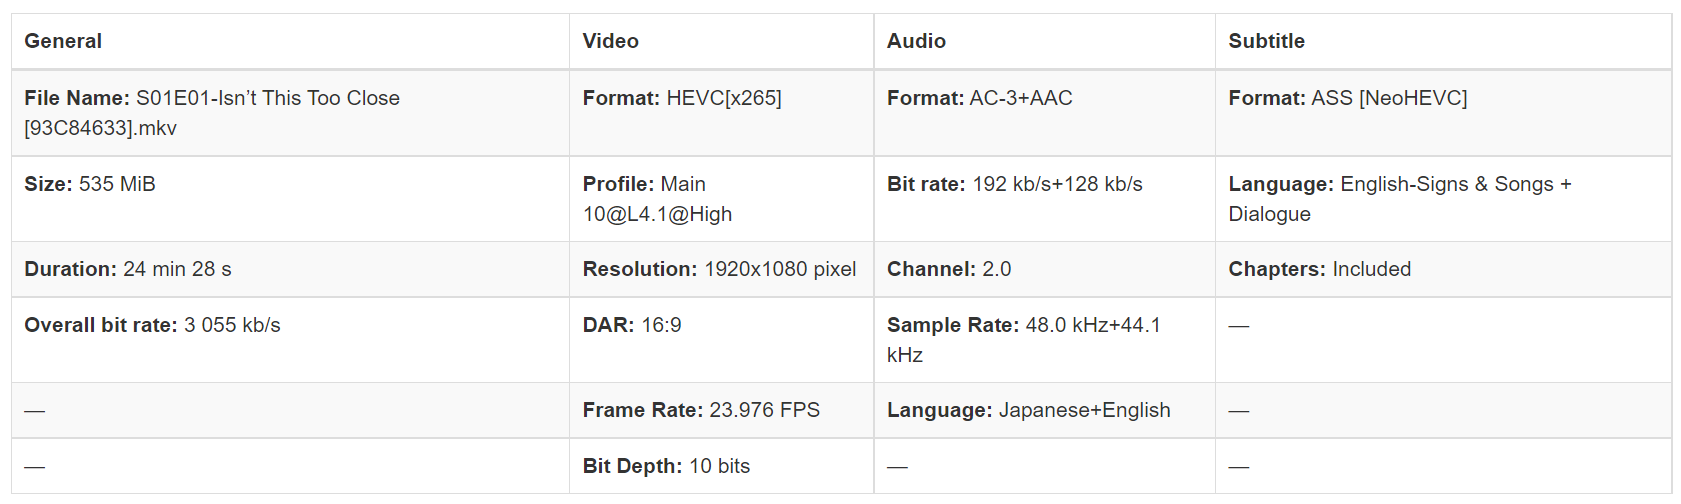
Task: Select the audio Bit rate 192 kb/s+128 kb/s cell
Action: [x=1045, y=199]
